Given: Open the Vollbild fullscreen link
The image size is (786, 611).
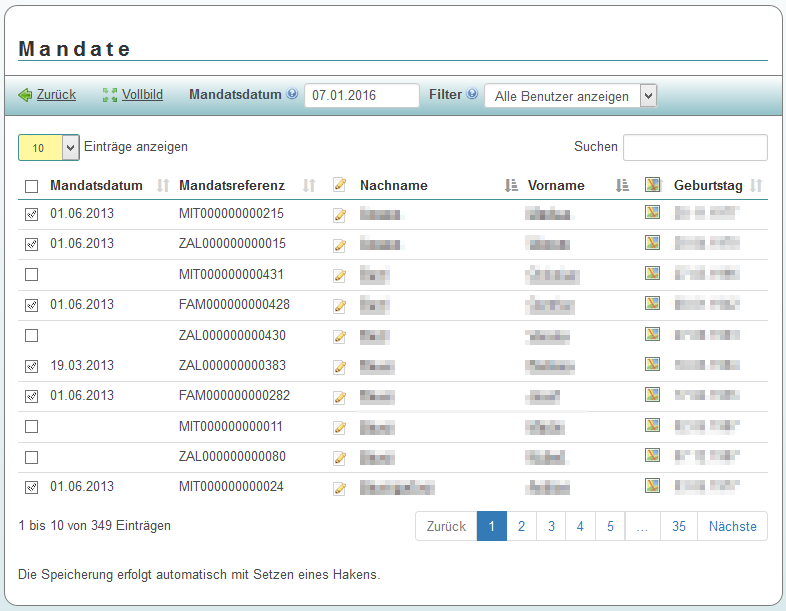Looking at the screenshot, I should (x=142, y=95).
